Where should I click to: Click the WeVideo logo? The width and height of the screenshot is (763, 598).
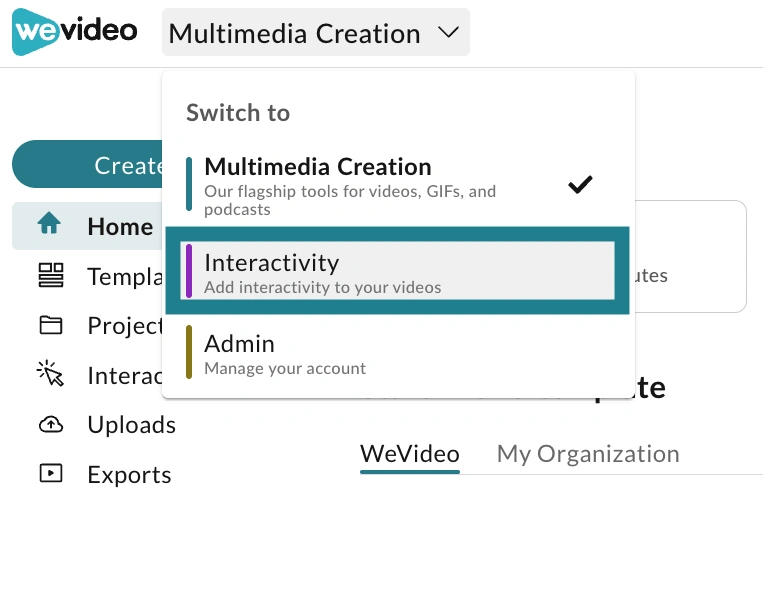[74, 32]
